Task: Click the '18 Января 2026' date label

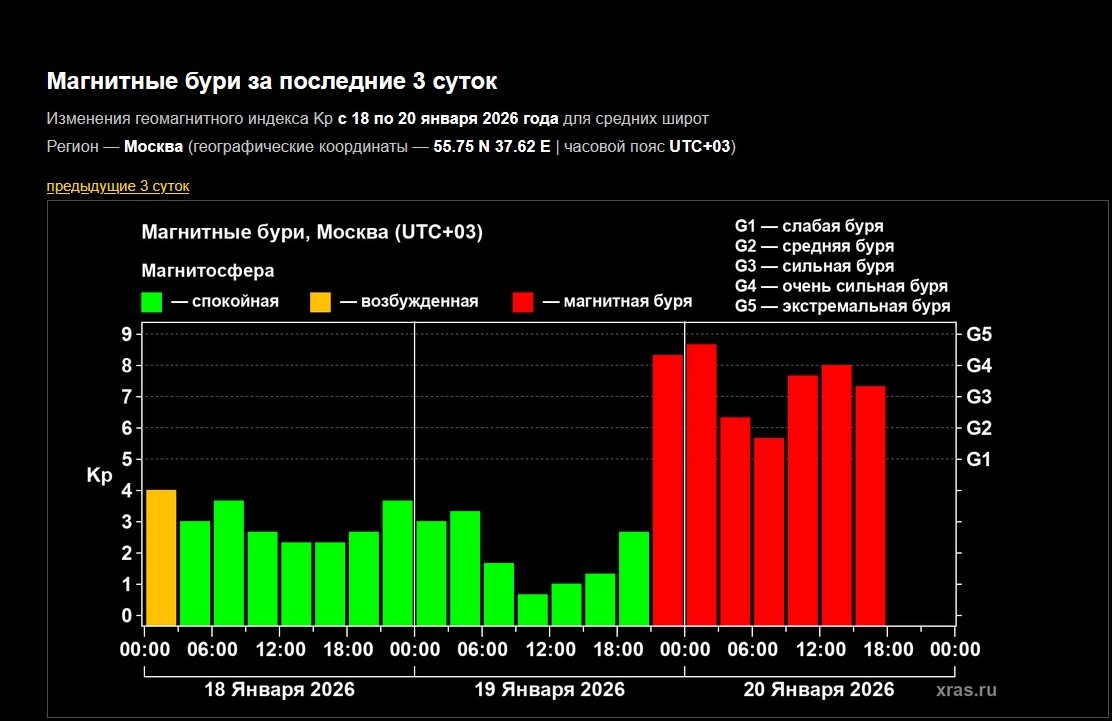Action: click(279, 690)
